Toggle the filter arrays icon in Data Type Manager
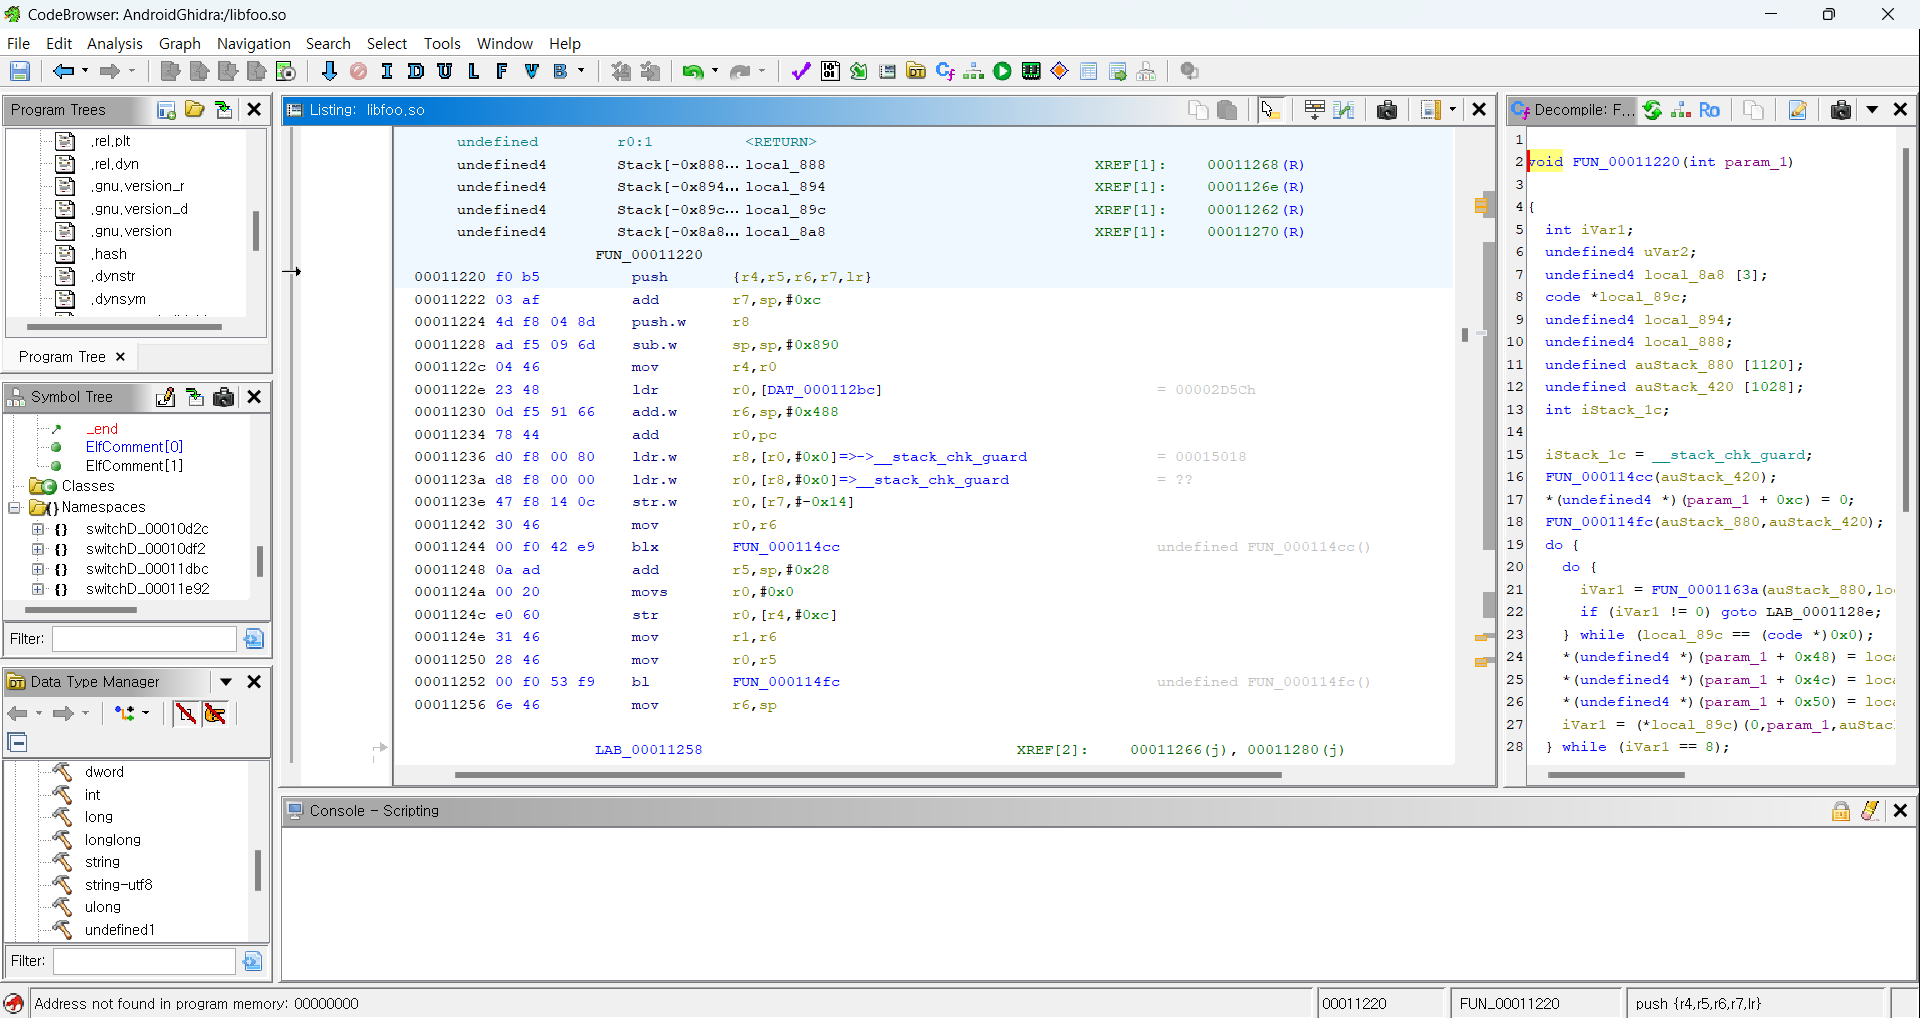Image resolution: width=1920 pixels, height=1018 pixels. click(186, 713)
